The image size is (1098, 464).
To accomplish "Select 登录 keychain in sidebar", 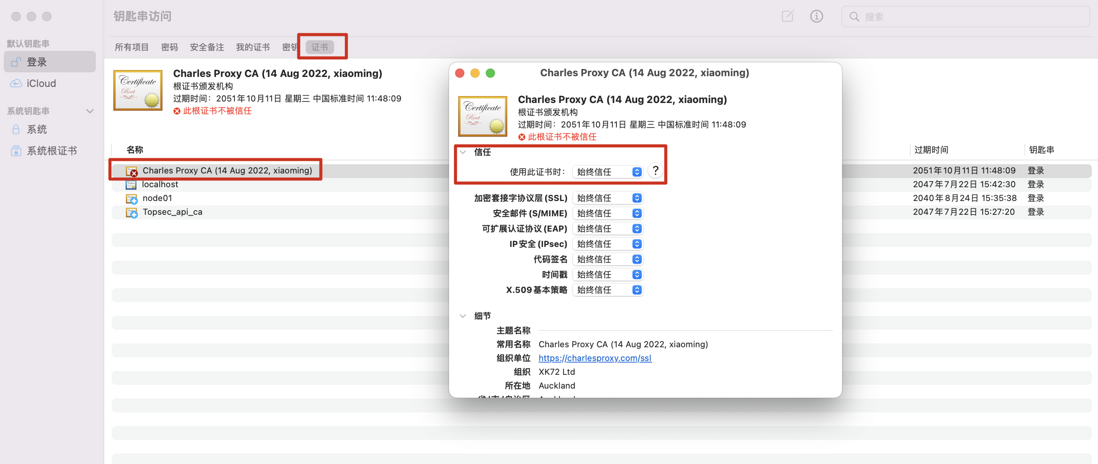I will [x=50, y=62].
